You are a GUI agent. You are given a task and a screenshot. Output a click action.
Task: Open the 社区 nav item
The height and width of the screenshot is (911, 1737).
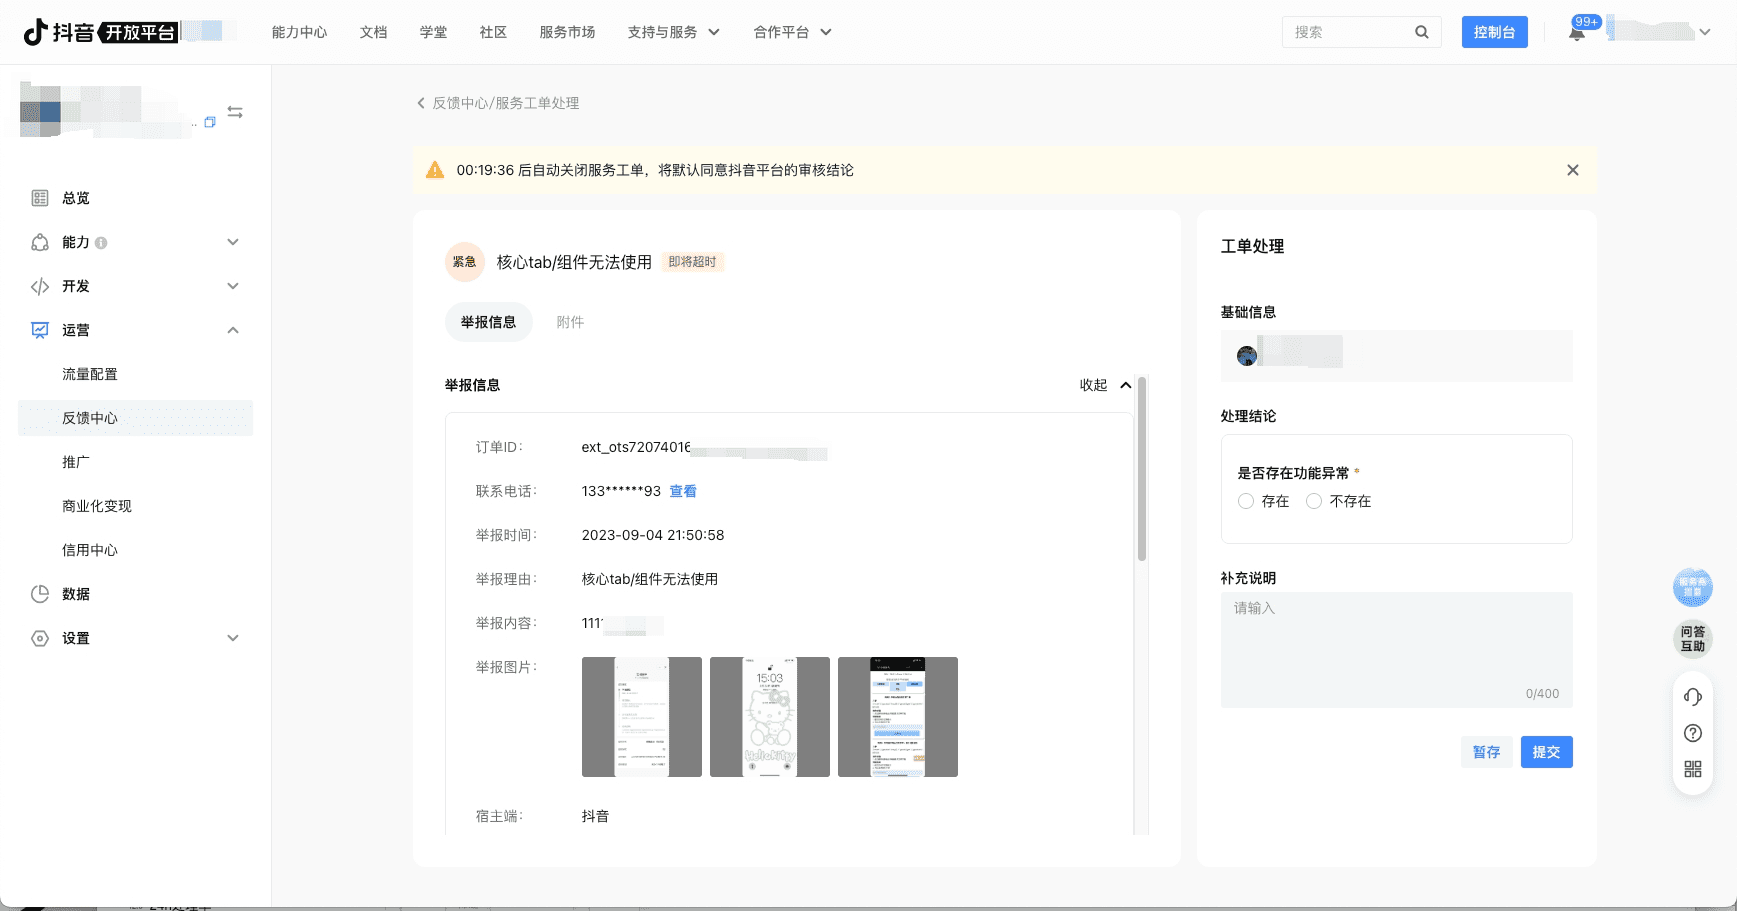[493, 32]
